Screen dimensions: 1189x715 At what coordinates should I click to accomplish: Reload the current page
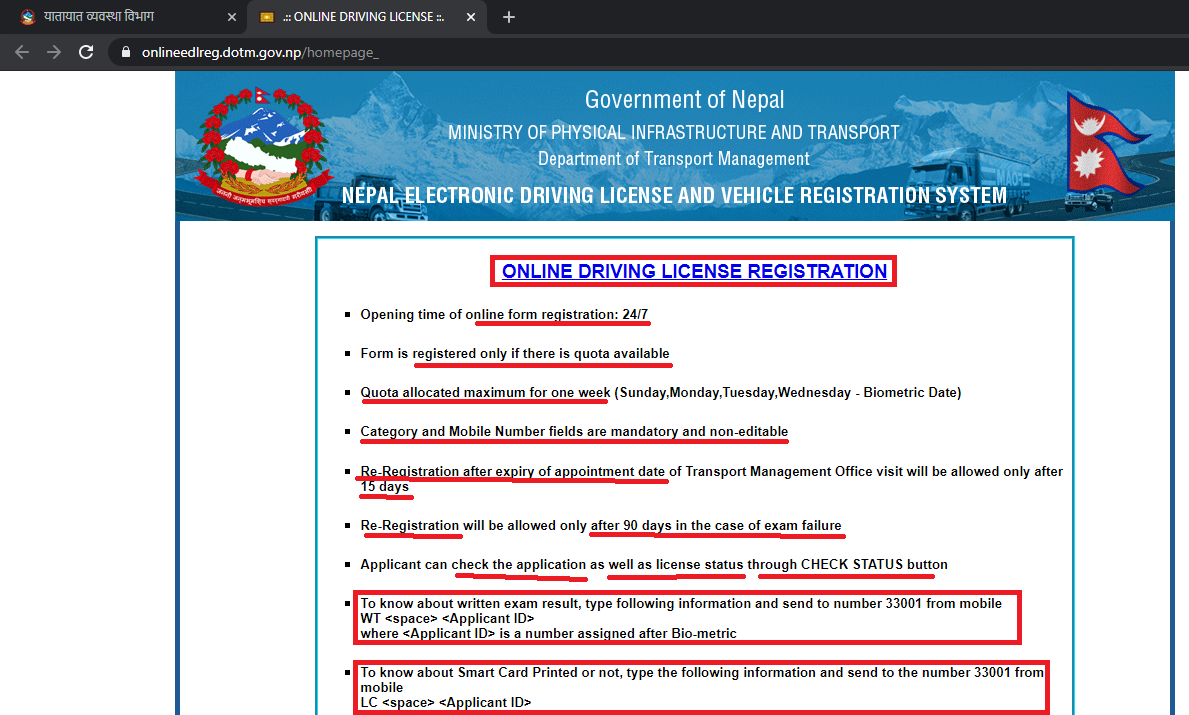(x=85, y=51)
